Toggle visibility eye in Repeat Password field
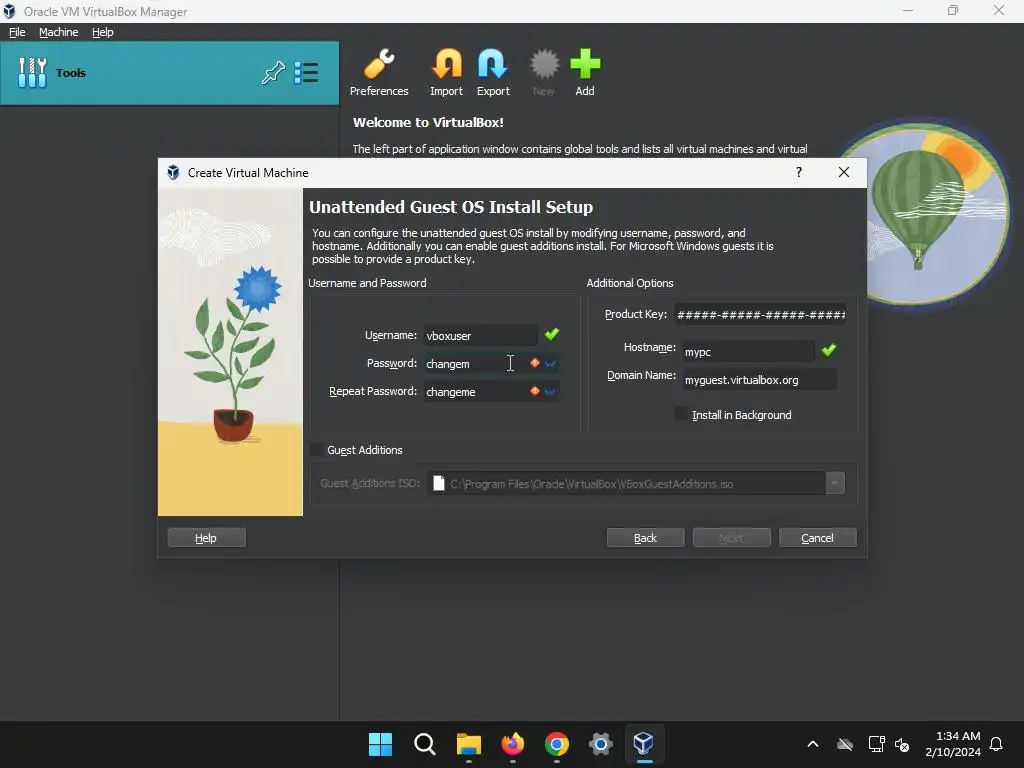The width and height of the screenshot is (1024, 768). tap(550, 392)
